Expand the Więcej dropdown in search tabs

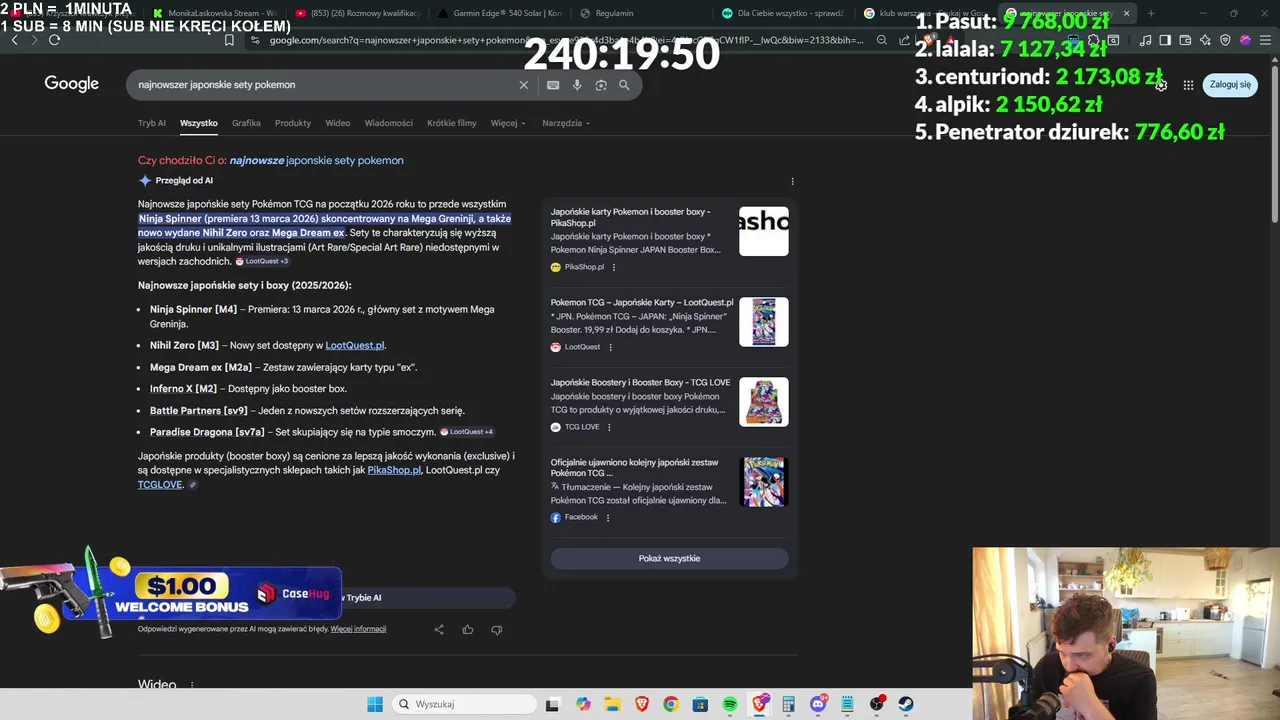[x=508, y=123]
